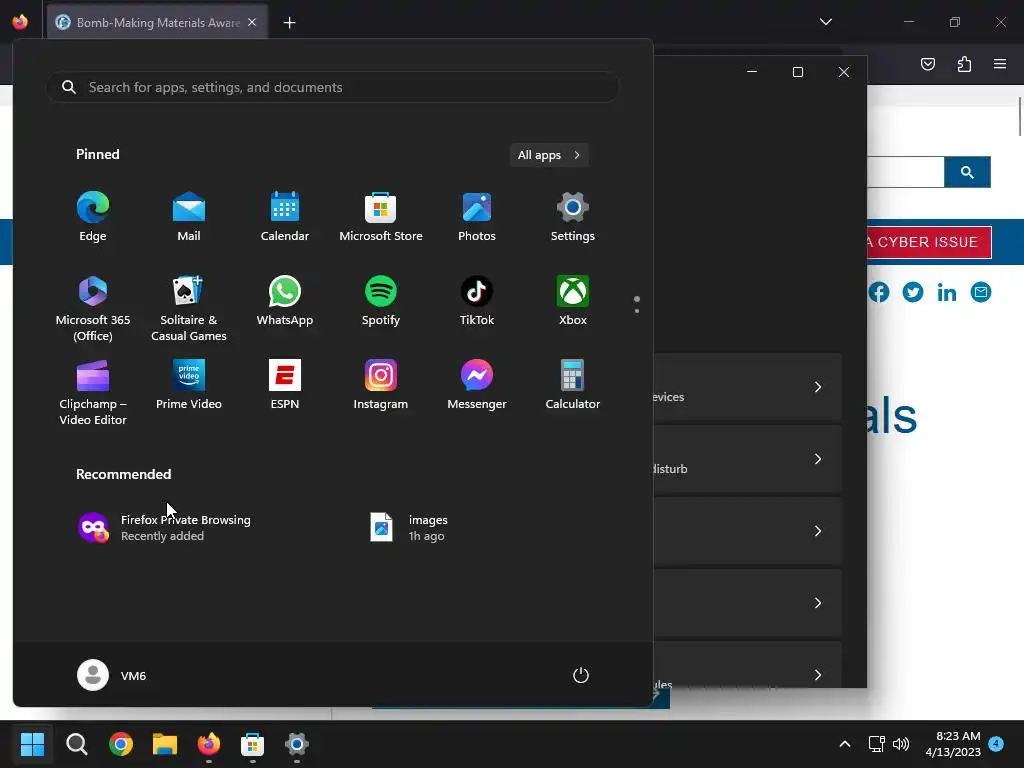Expand Settings row ending in 'evices'
The height and width of the screenshot is (768, 1024).
point(747,387)
